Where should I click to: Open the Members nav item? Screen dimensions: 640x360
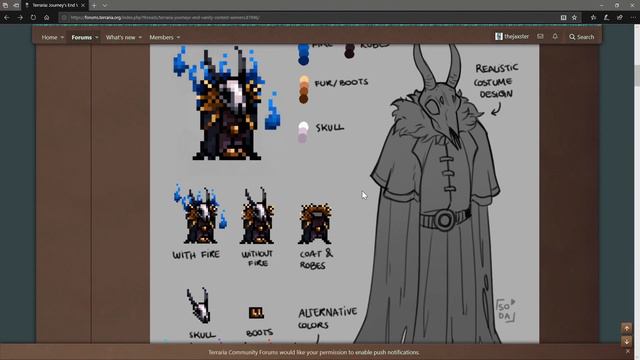(161, 37)
